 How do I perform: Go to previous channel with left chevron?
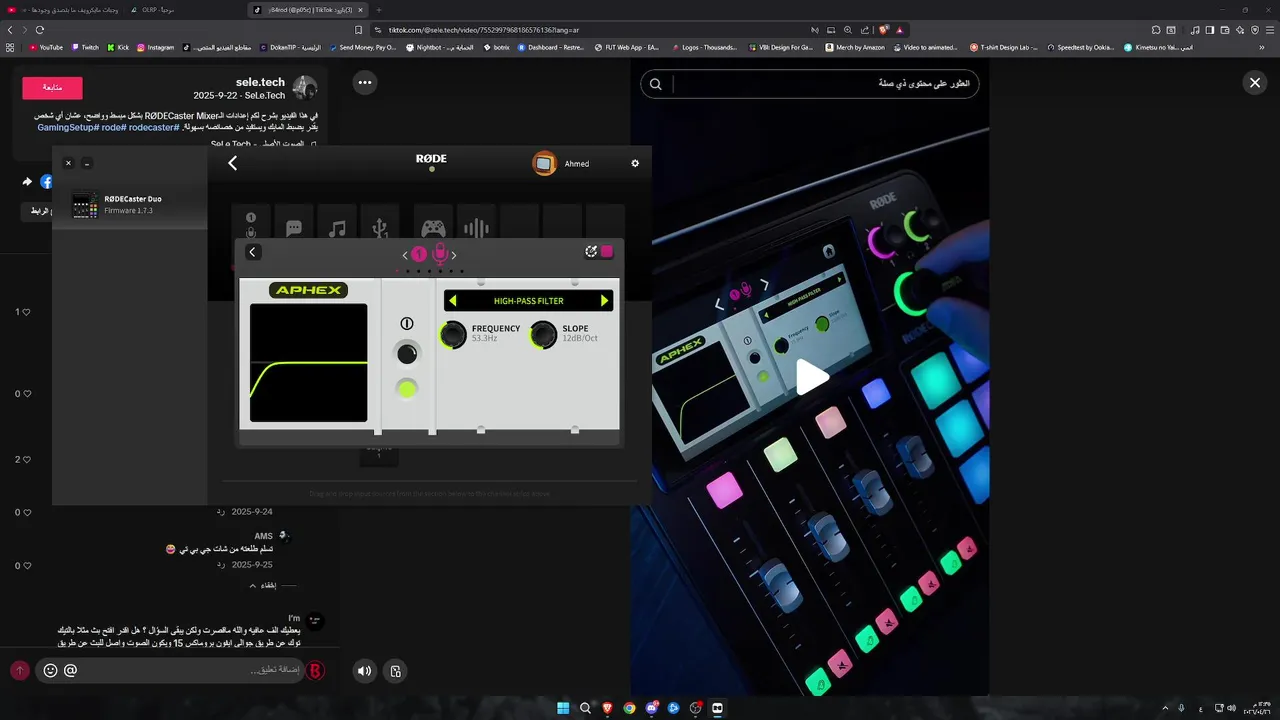[405, 255]
